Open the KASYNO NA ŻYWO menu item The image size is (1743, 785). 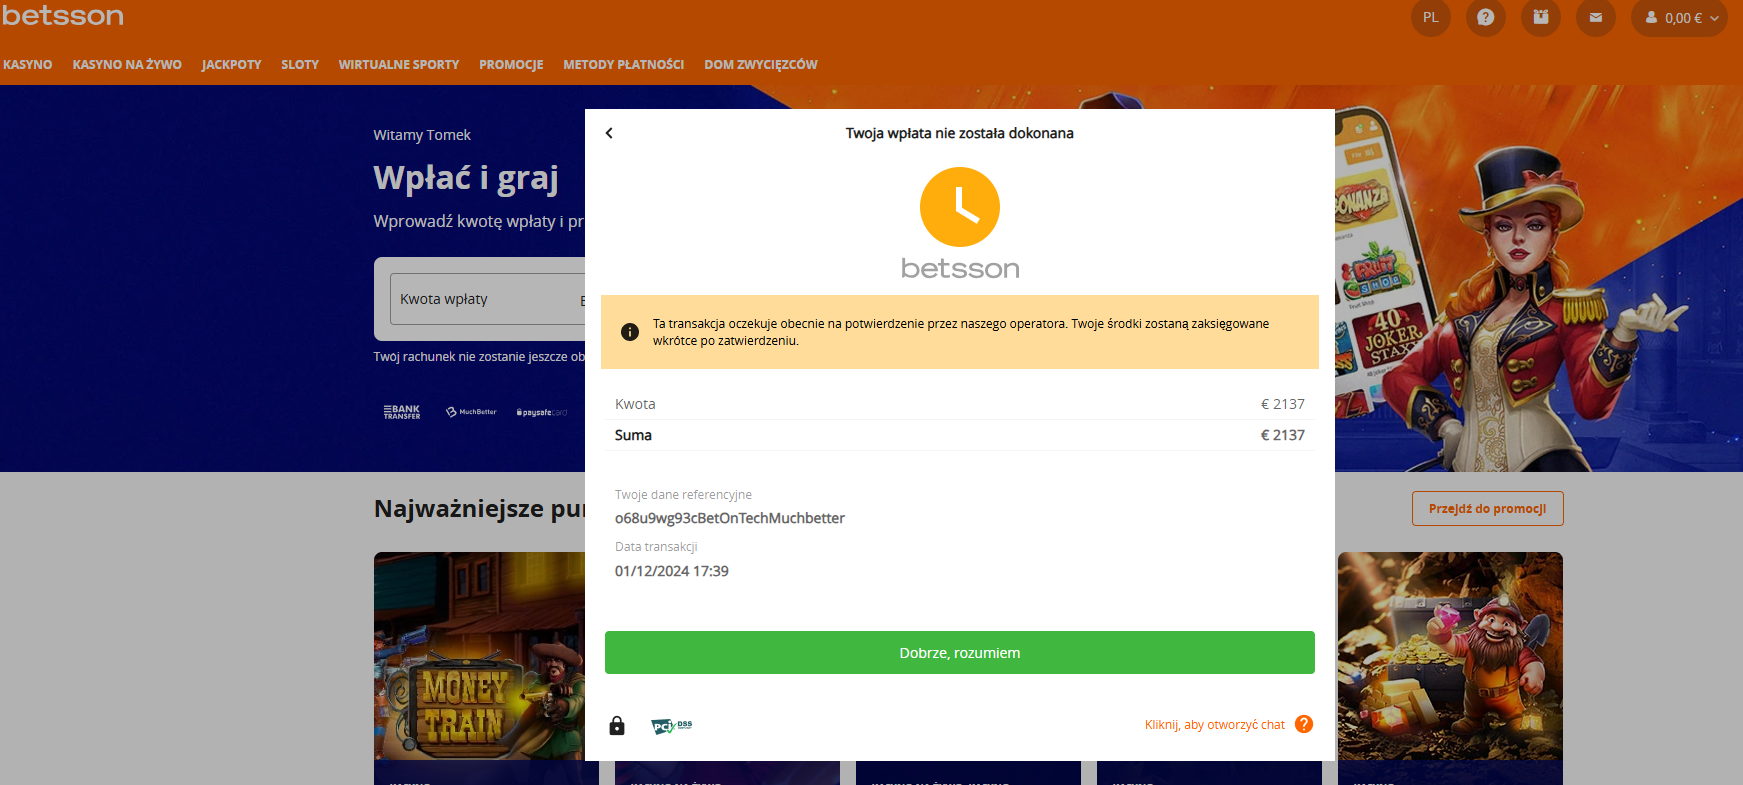coord(127,64)
